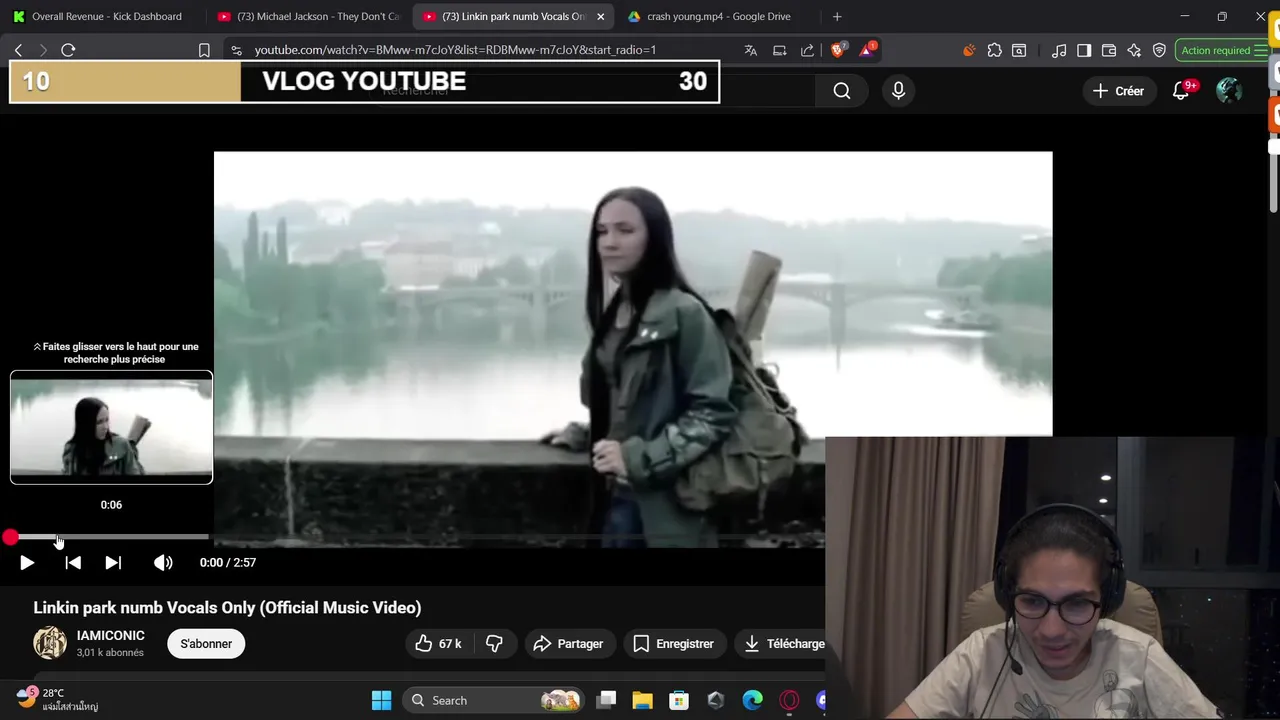Like the video with 67 k likes
The width and height of the screenshot is (1280, 720).
[x=438, y=644]
